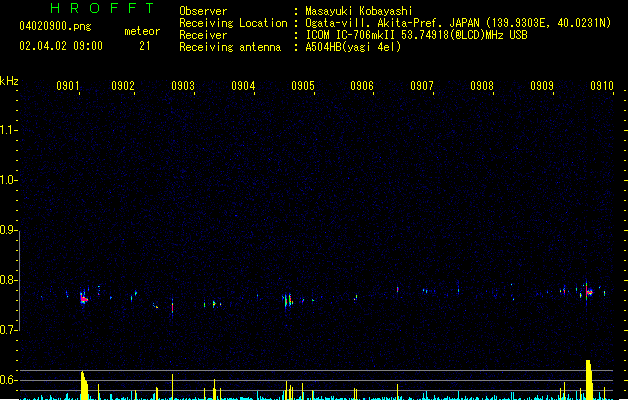Click the 1.0 kHz axis label

8,180
